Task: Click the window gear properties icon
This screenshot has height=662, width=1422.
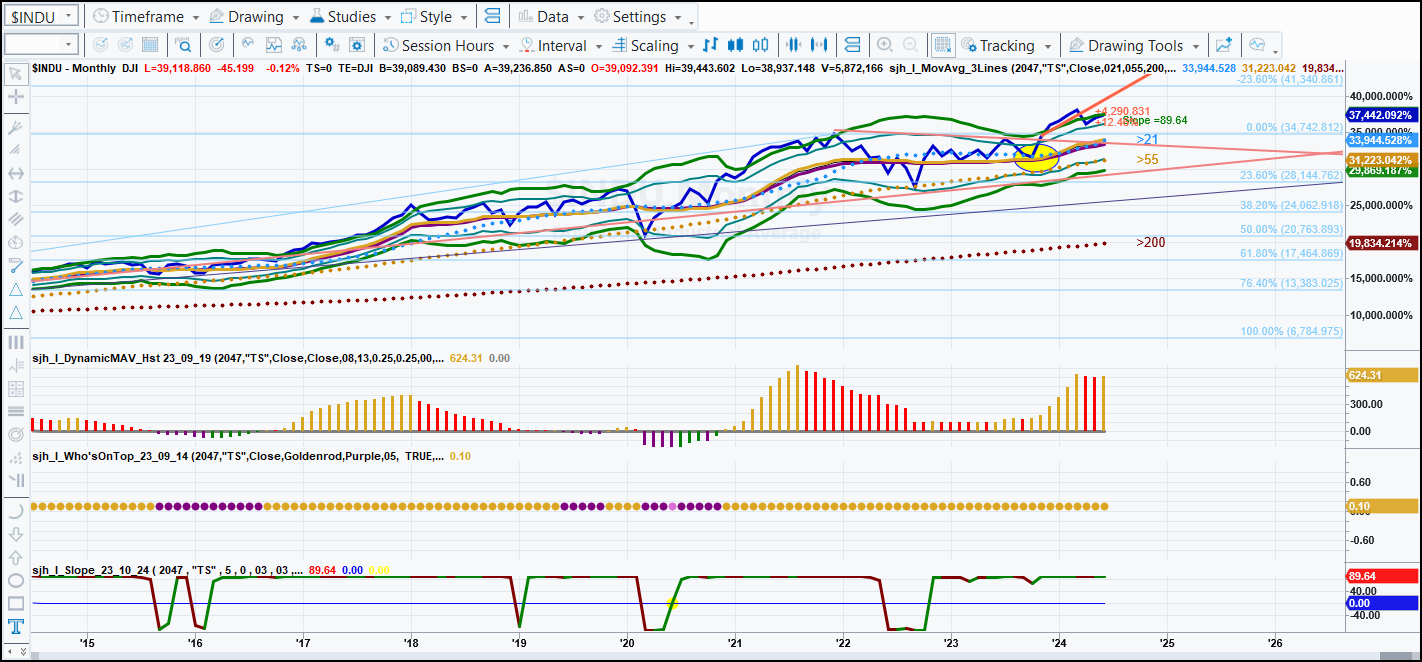Action: (x=359, y=45)
